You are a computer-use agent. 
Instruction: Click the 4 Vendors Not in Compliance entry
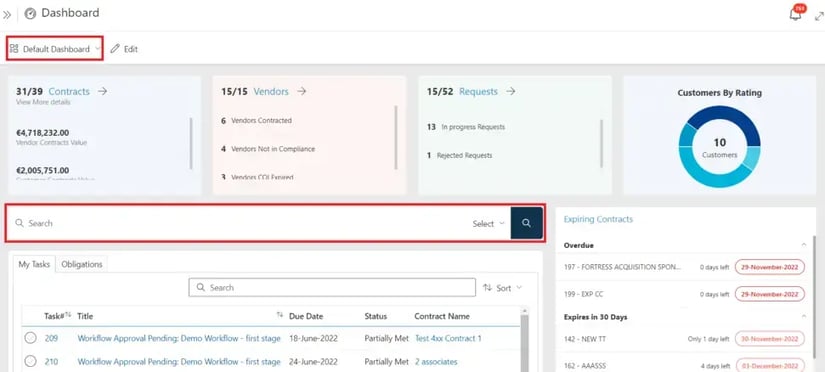point(268,149)
